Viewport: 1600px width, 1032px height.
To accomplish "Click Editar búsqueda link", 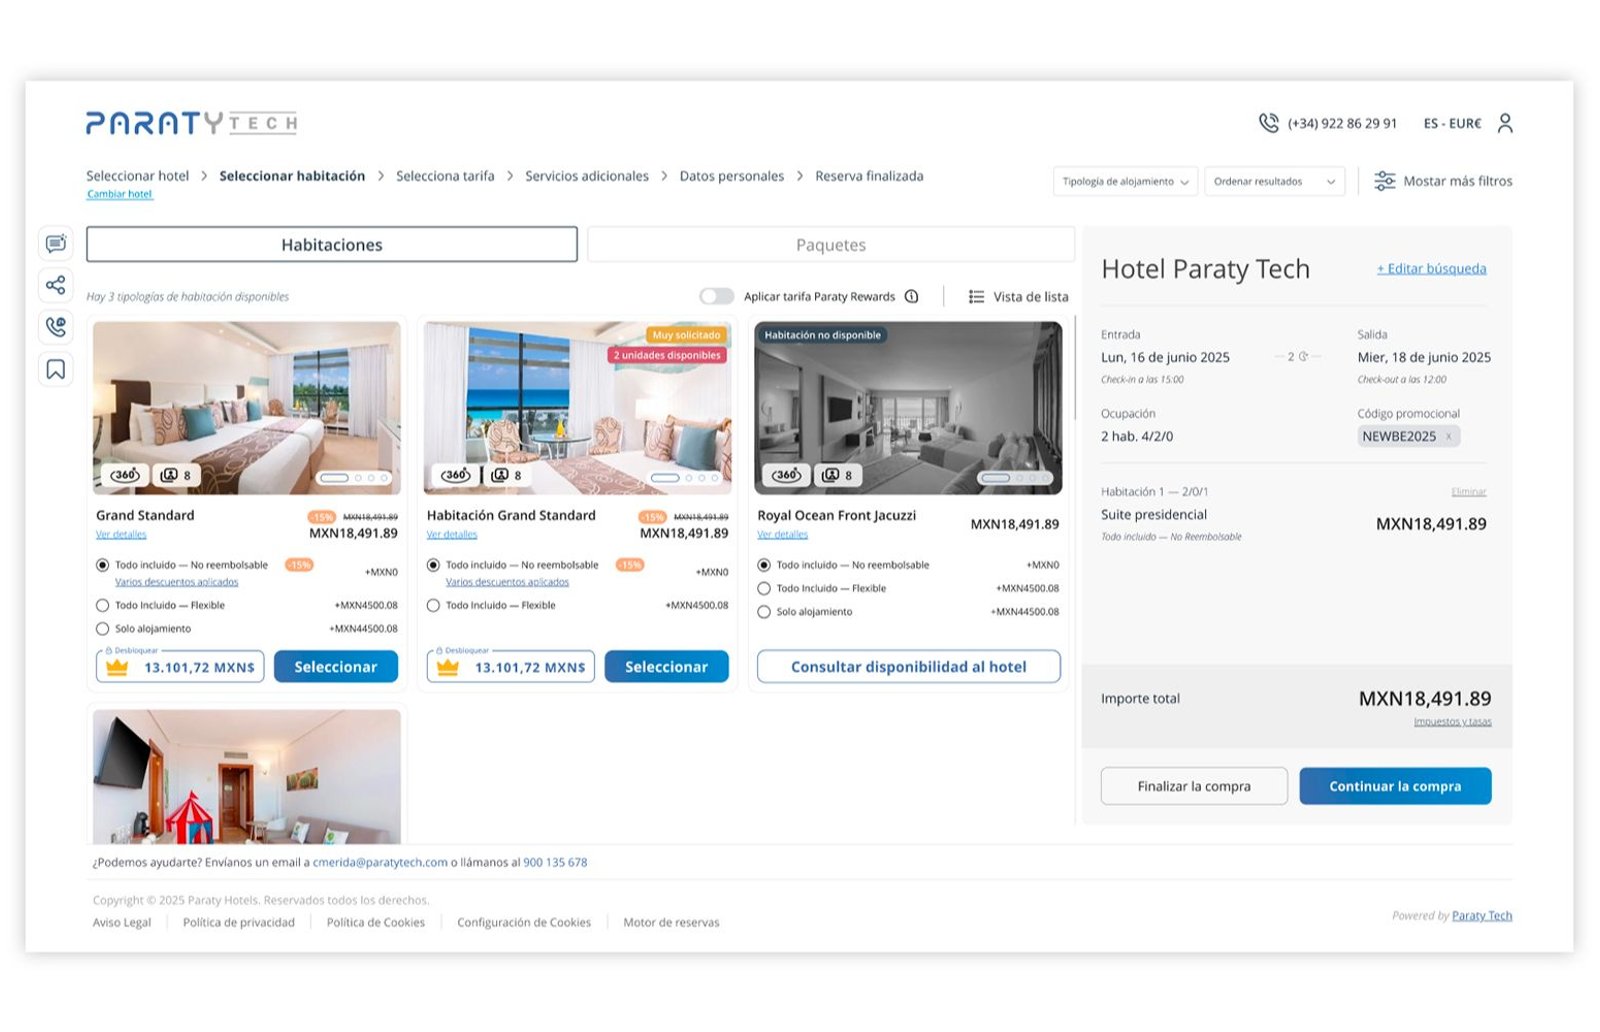I will coord(1431,268).
